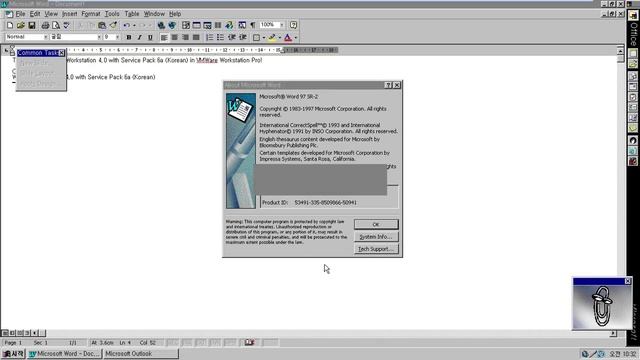640x360 pixels.
Task: Set paragraph alignment to Center
Action: coord(175,38)
